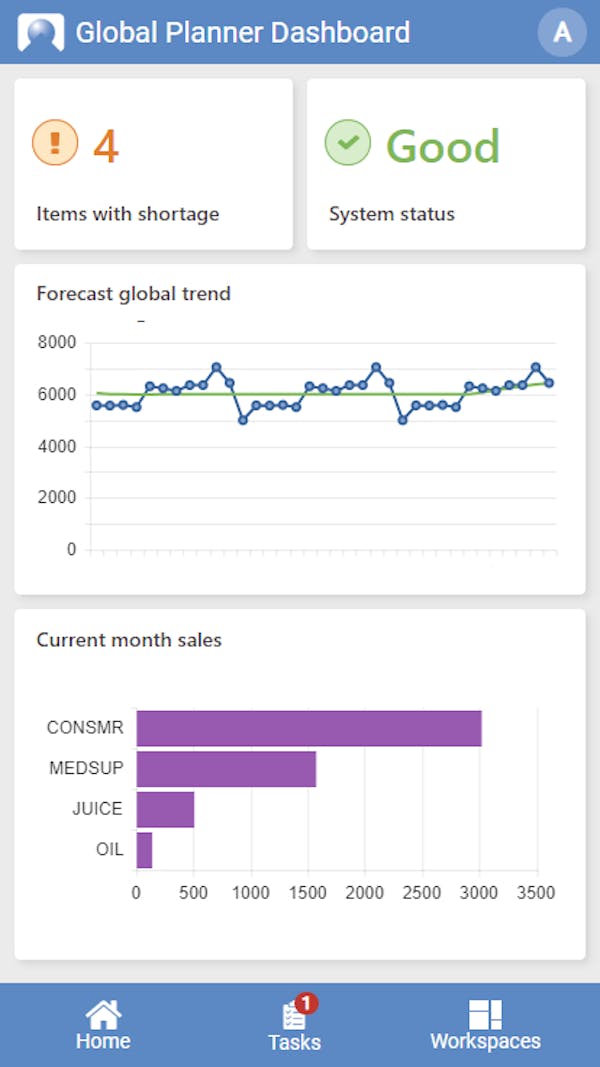The height and width of the screenshot is (1067, 600).
Task: Click the green system status checkmark icon
Action: [x=348, y=143]
